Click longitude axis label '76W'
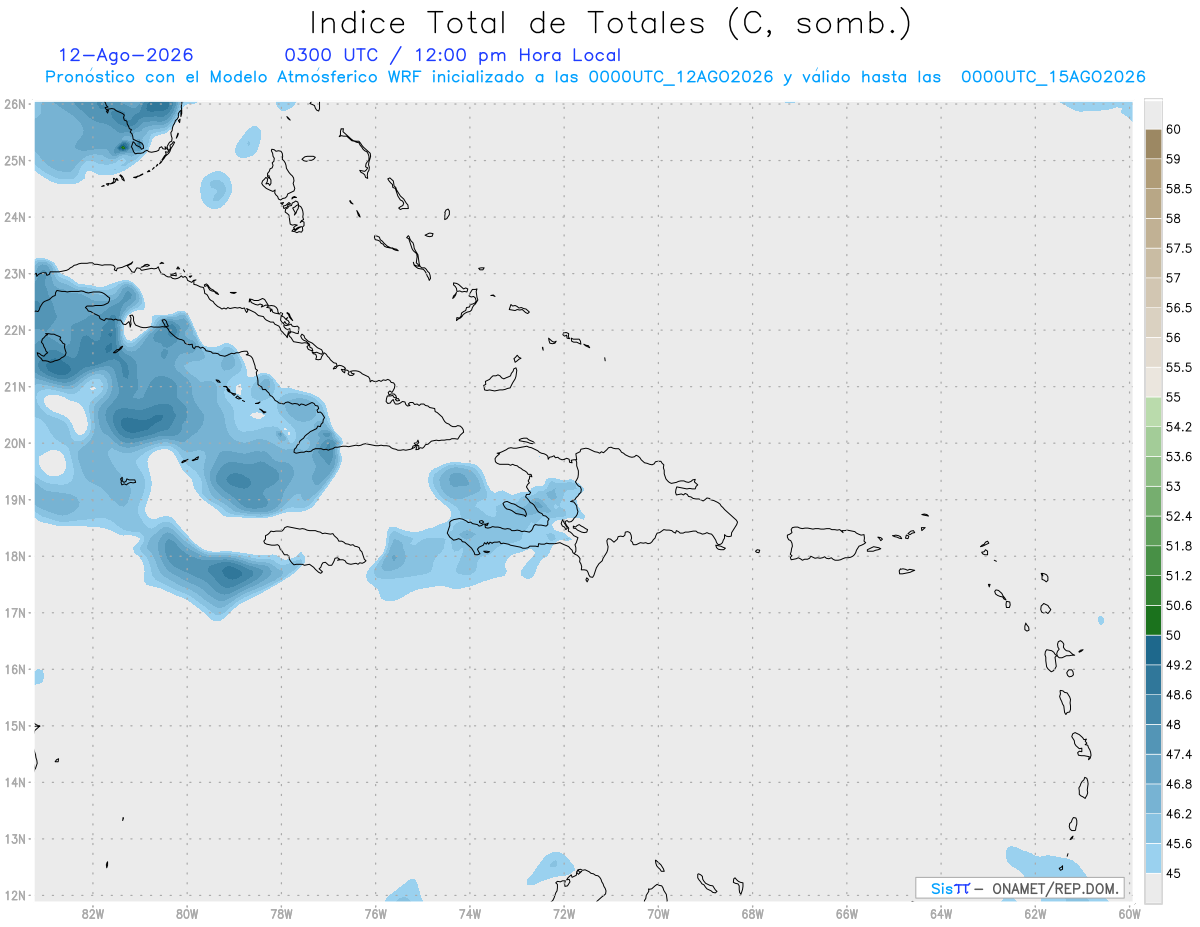 (375, 913)
